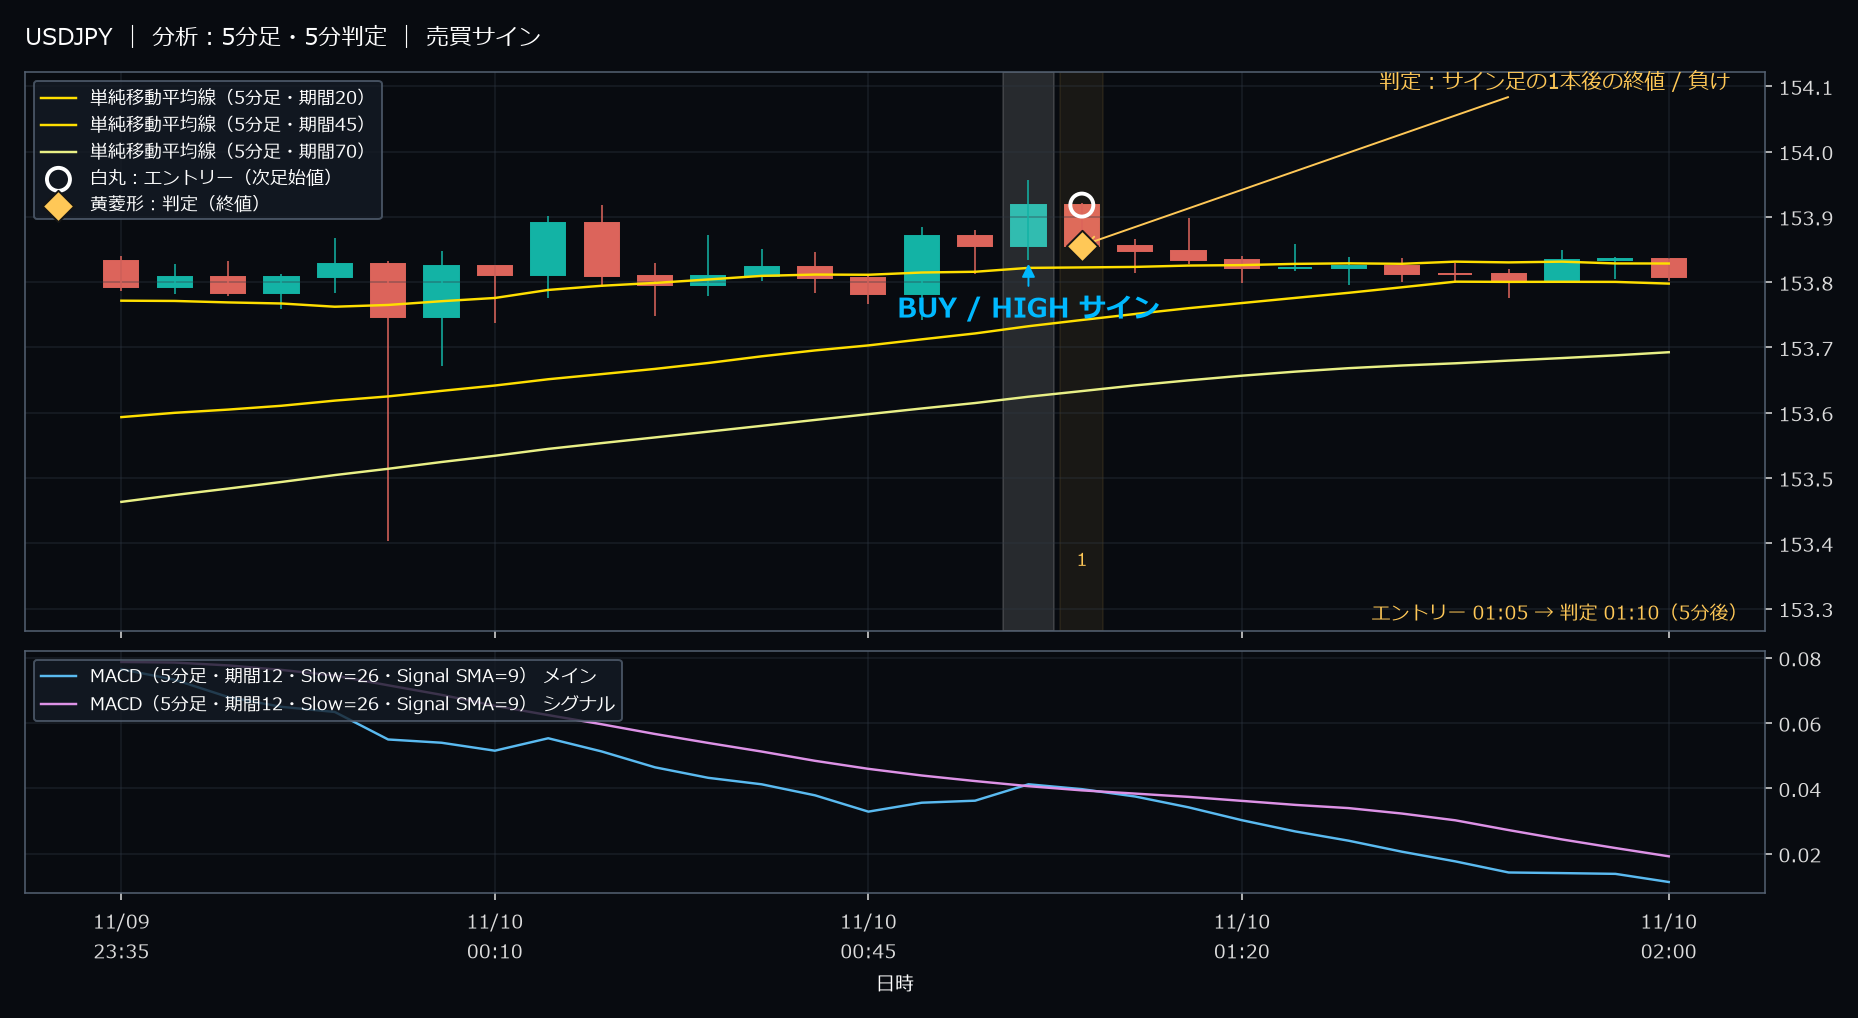
Task: Click MACD メイン legend entry
Action: [x=318, y=676]
